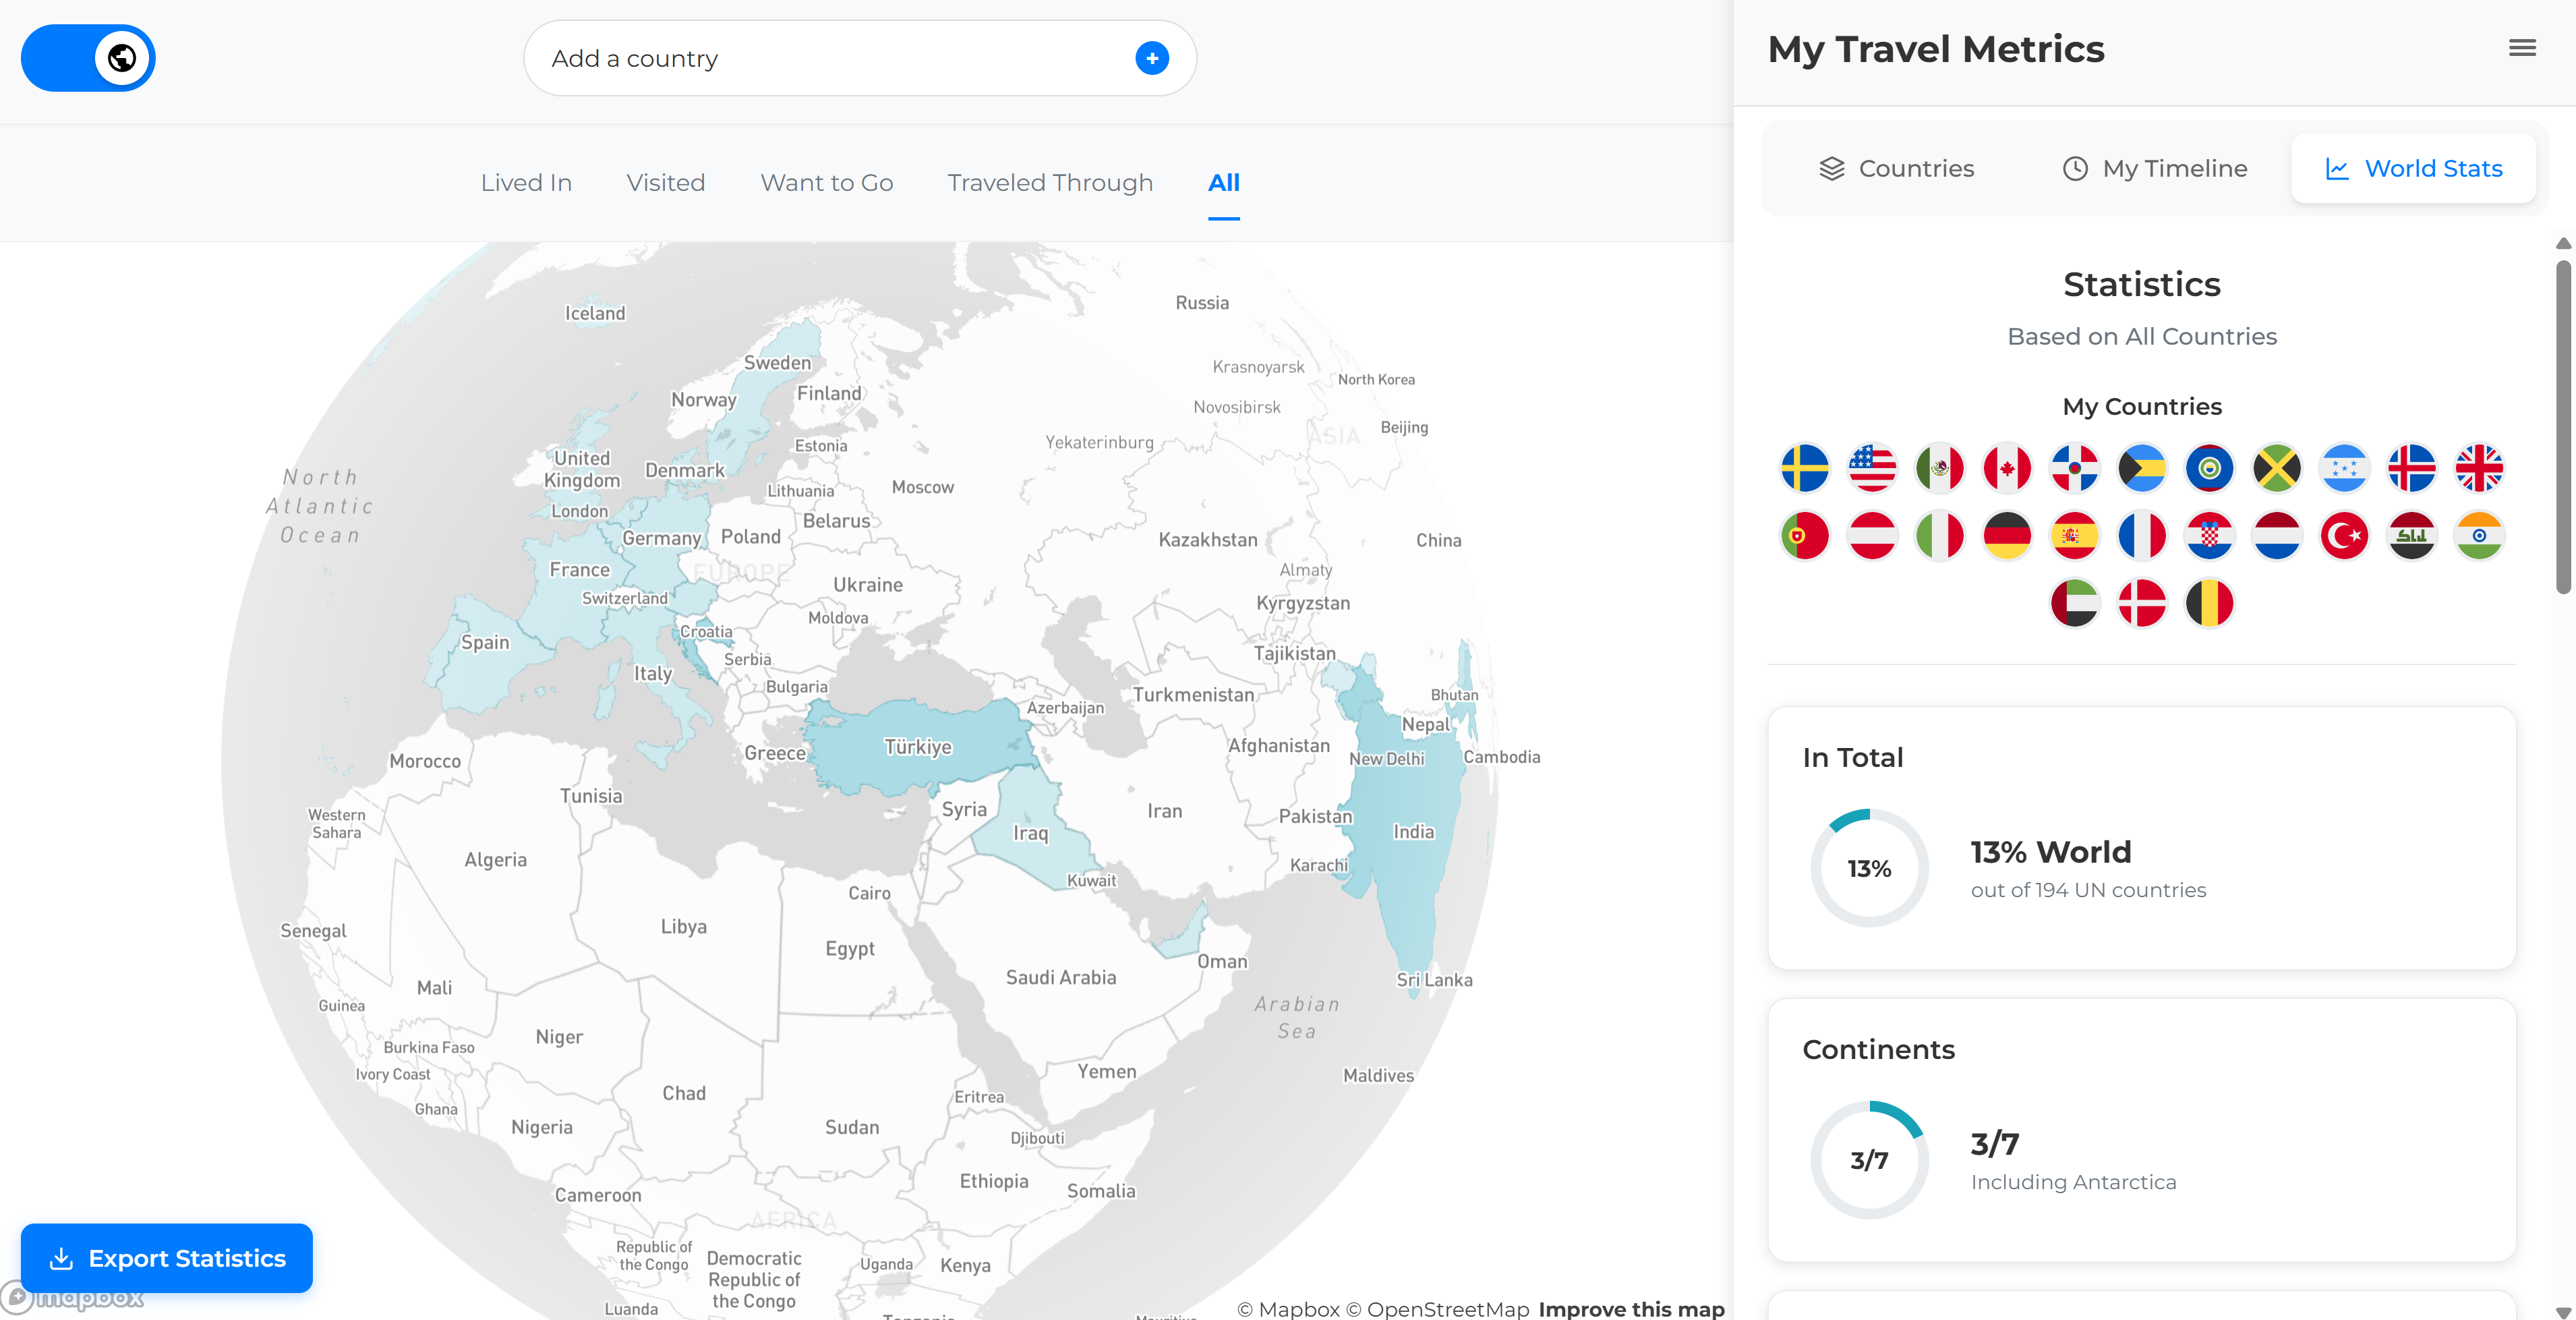Open the OpenStreetMap attribution link
2576x1320 pixels.
click(x=1438, y=1309)
